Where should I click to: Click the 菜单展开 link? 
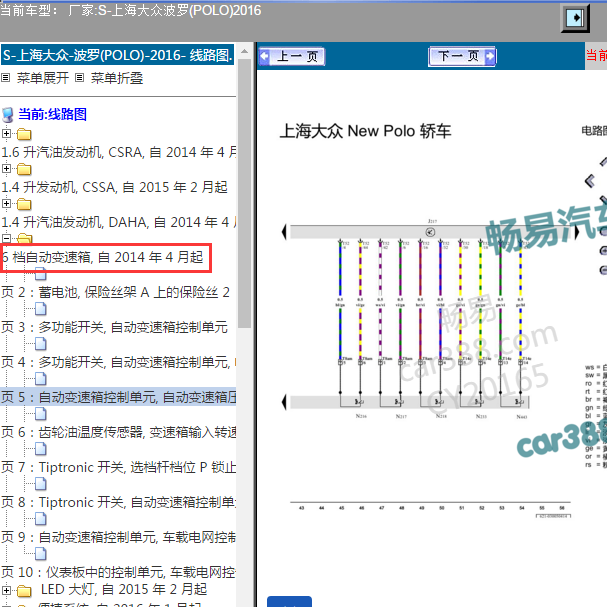43,78
